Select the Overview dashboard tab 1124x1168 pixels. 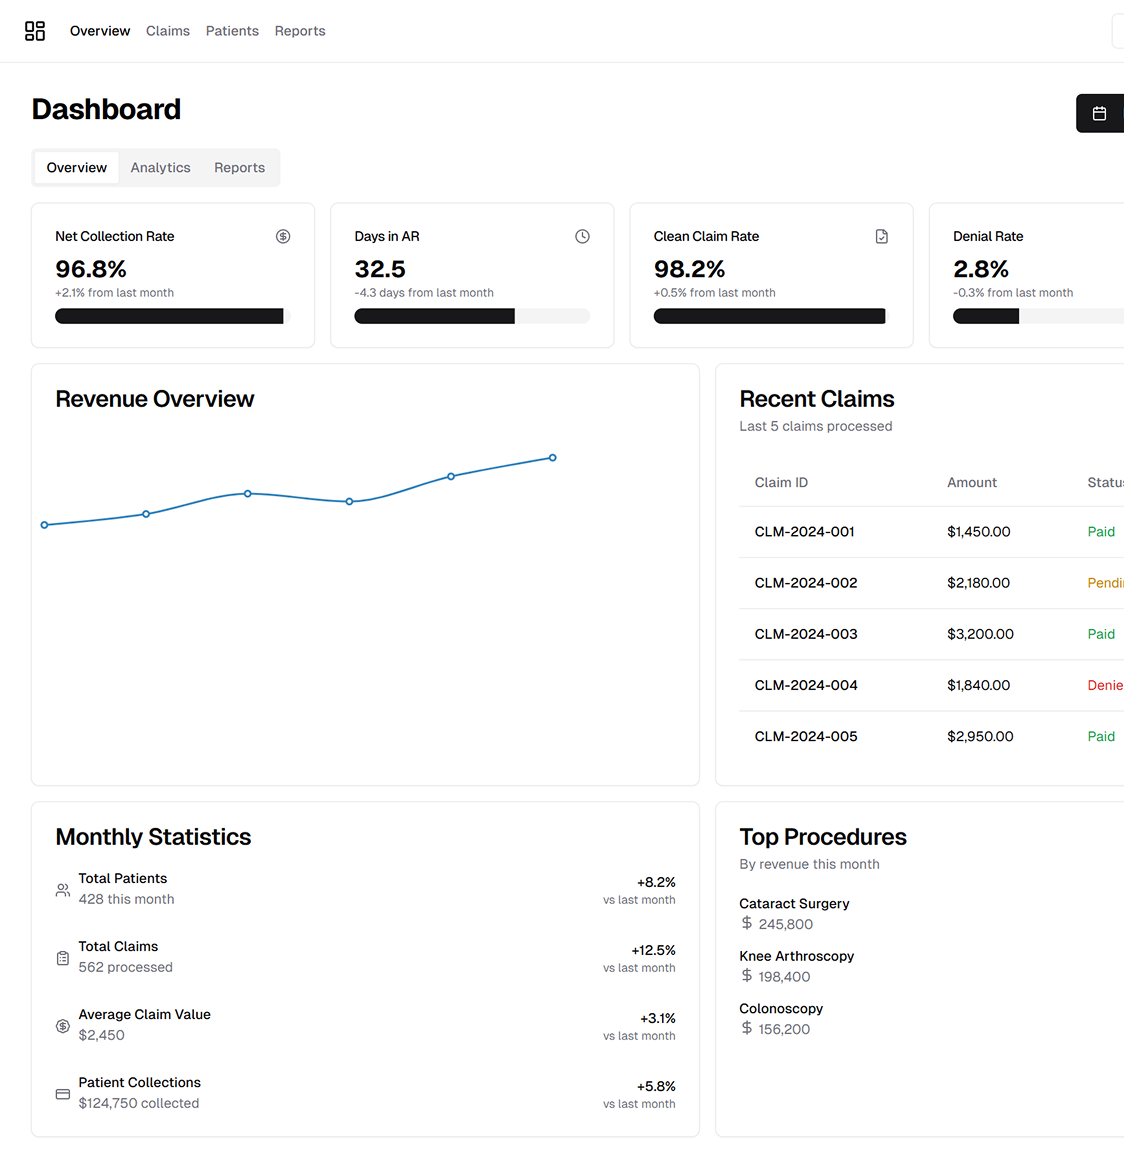click(x=77, y=168)
